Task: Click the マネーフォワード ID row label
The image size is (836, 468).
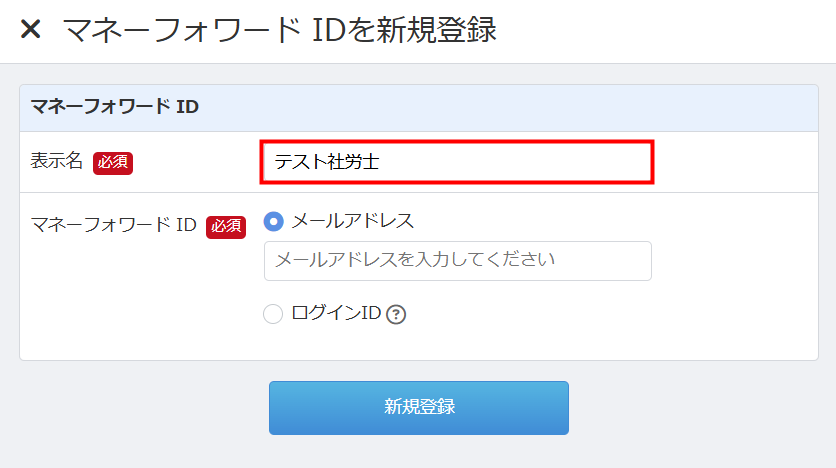Action: pos(114,225)
